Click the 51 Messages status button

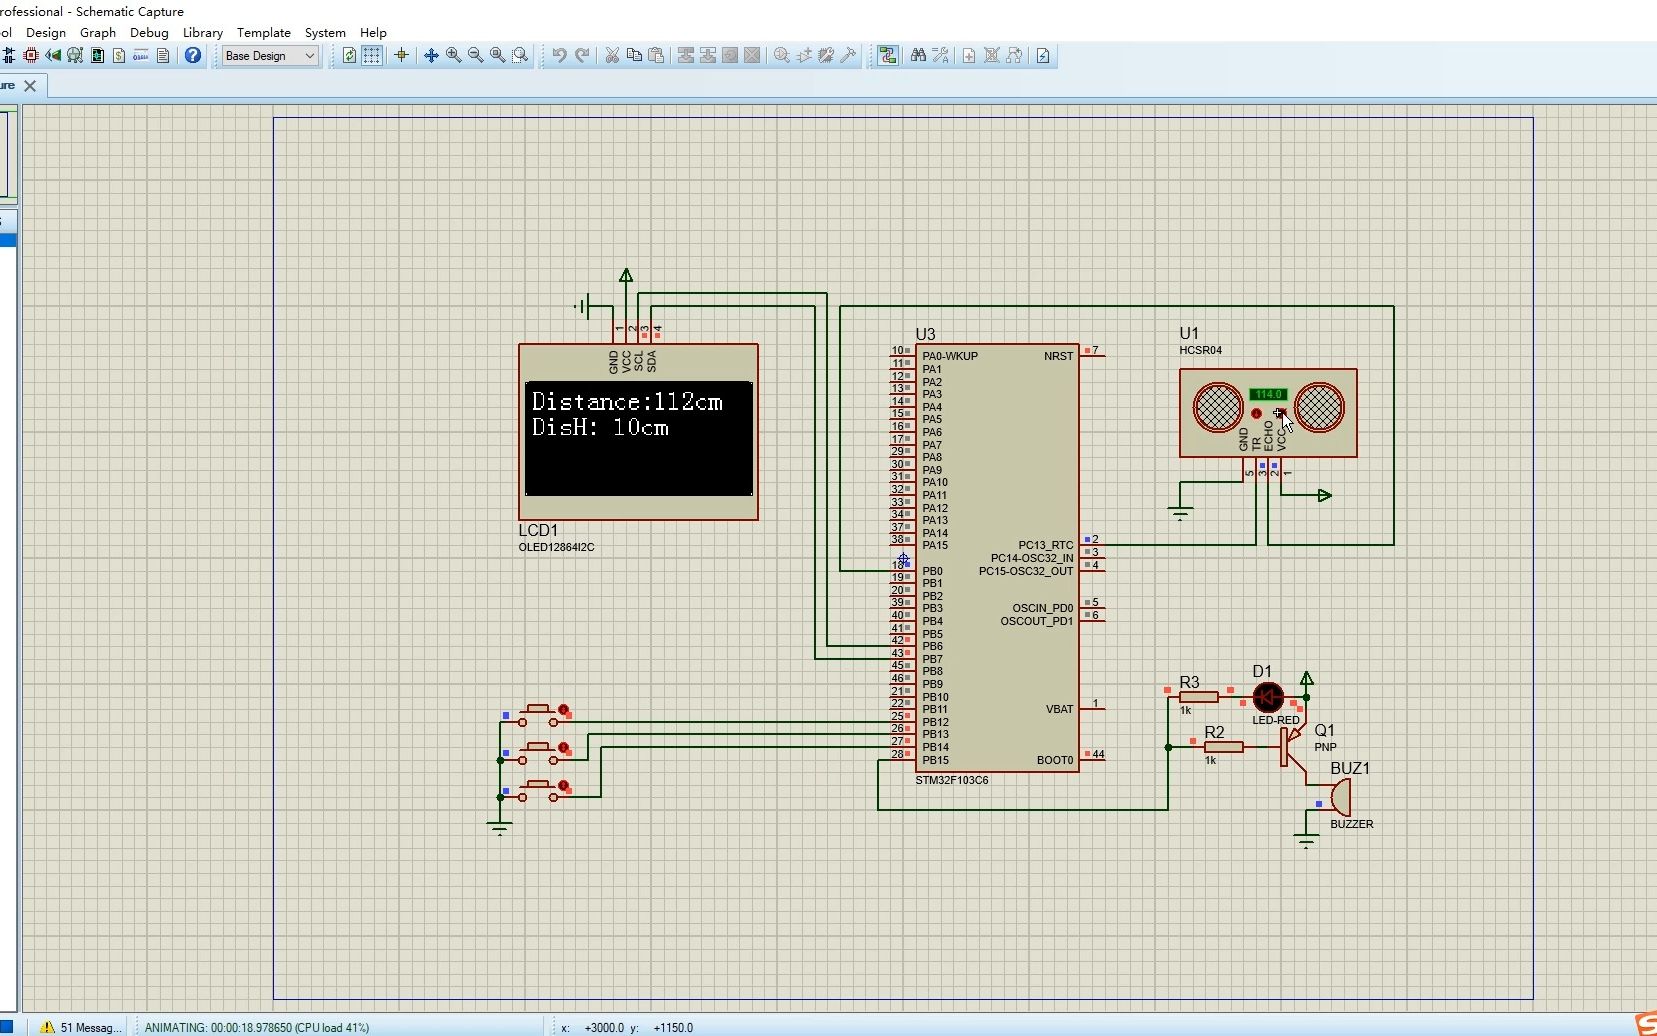pyautogui.click(x=80, y=1027)
